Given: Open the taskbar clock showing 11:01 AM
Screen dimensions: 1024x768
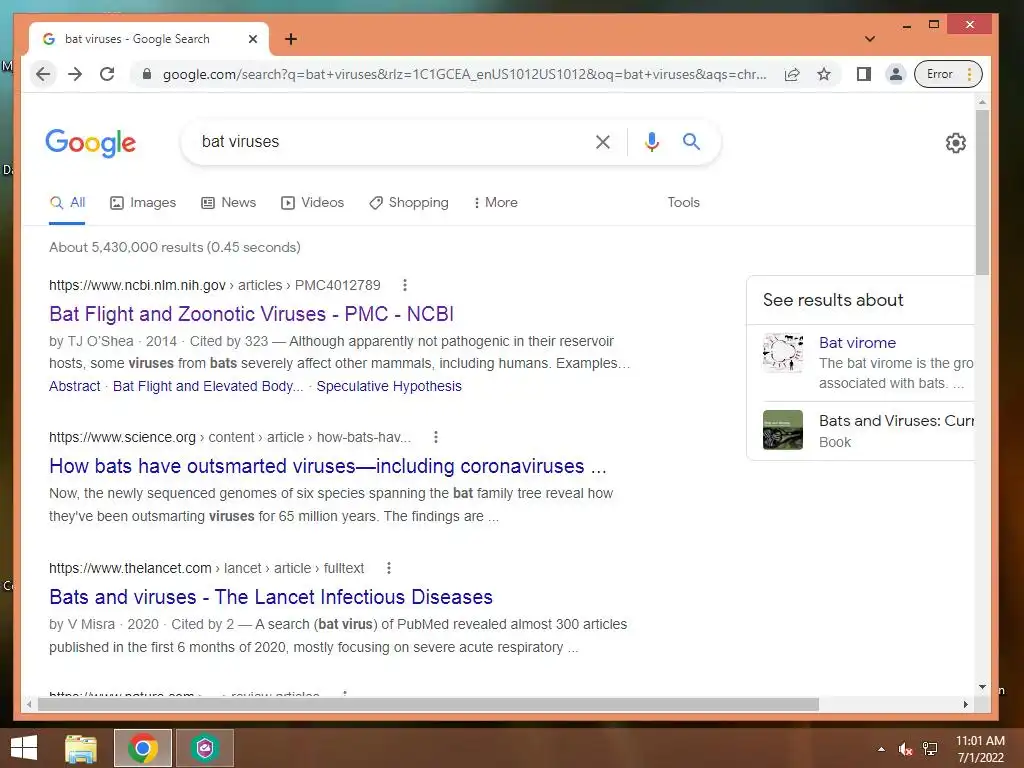Looking at the screenshot, I should (980, 749).
